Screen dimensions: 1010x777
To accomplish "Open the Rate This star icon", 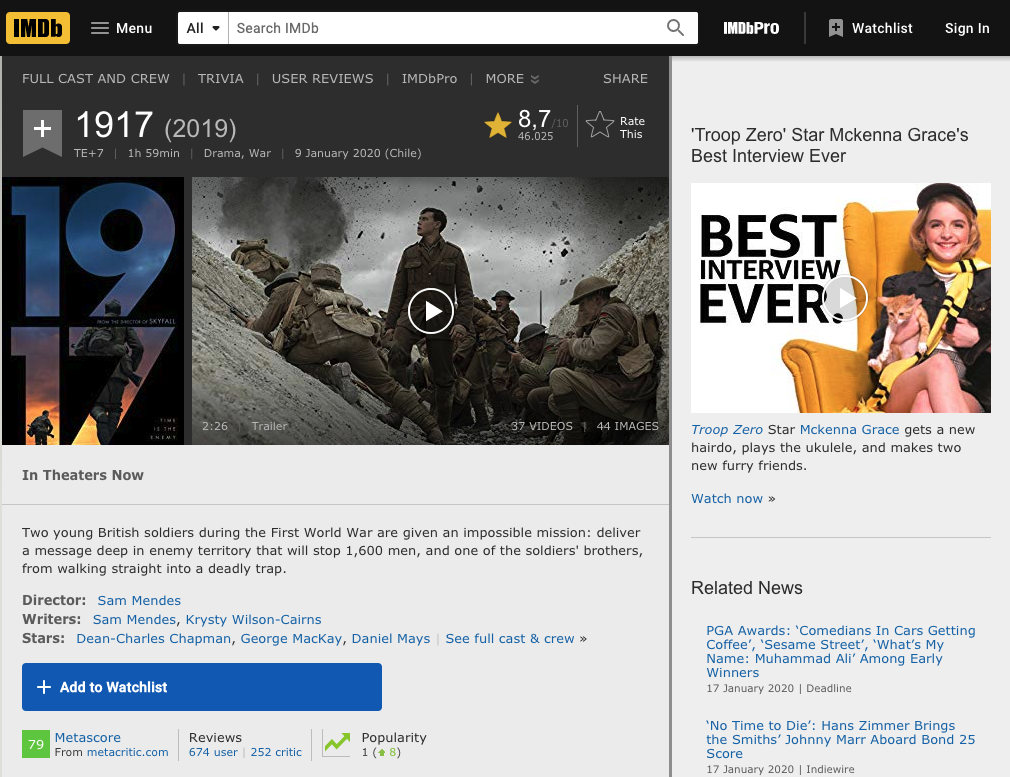I will (x=599, y=122).
